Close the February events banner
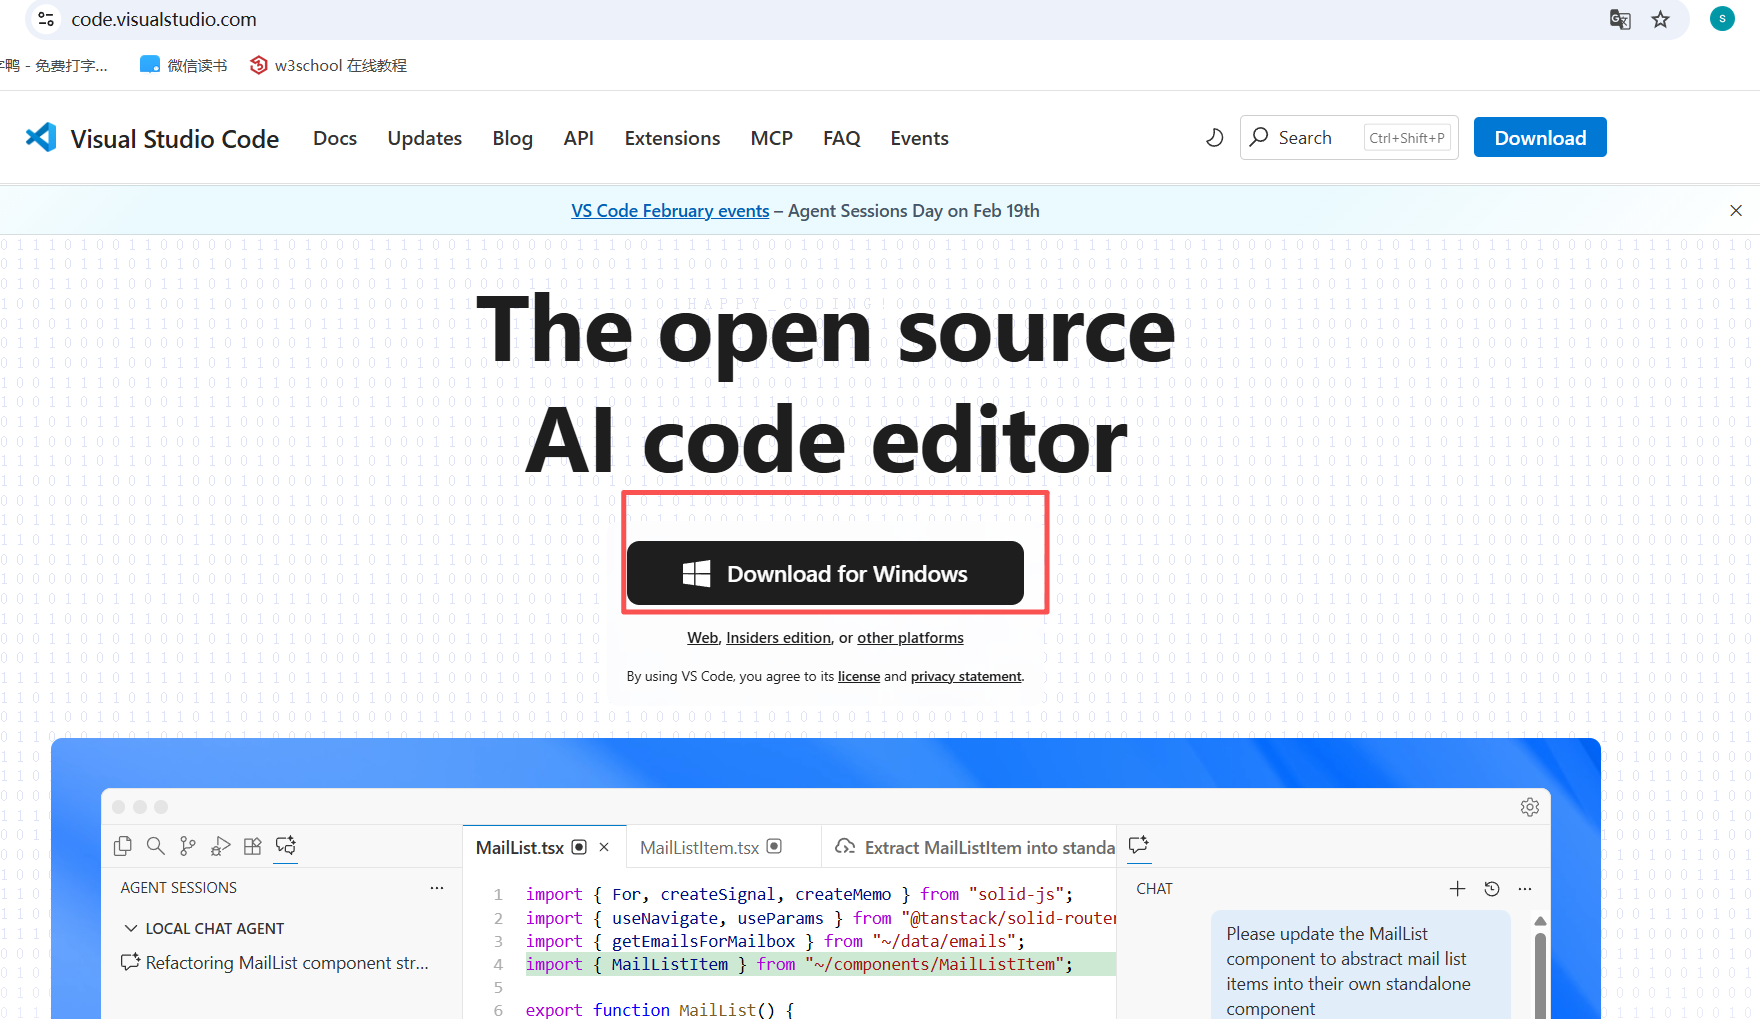 pos(1736,210)
